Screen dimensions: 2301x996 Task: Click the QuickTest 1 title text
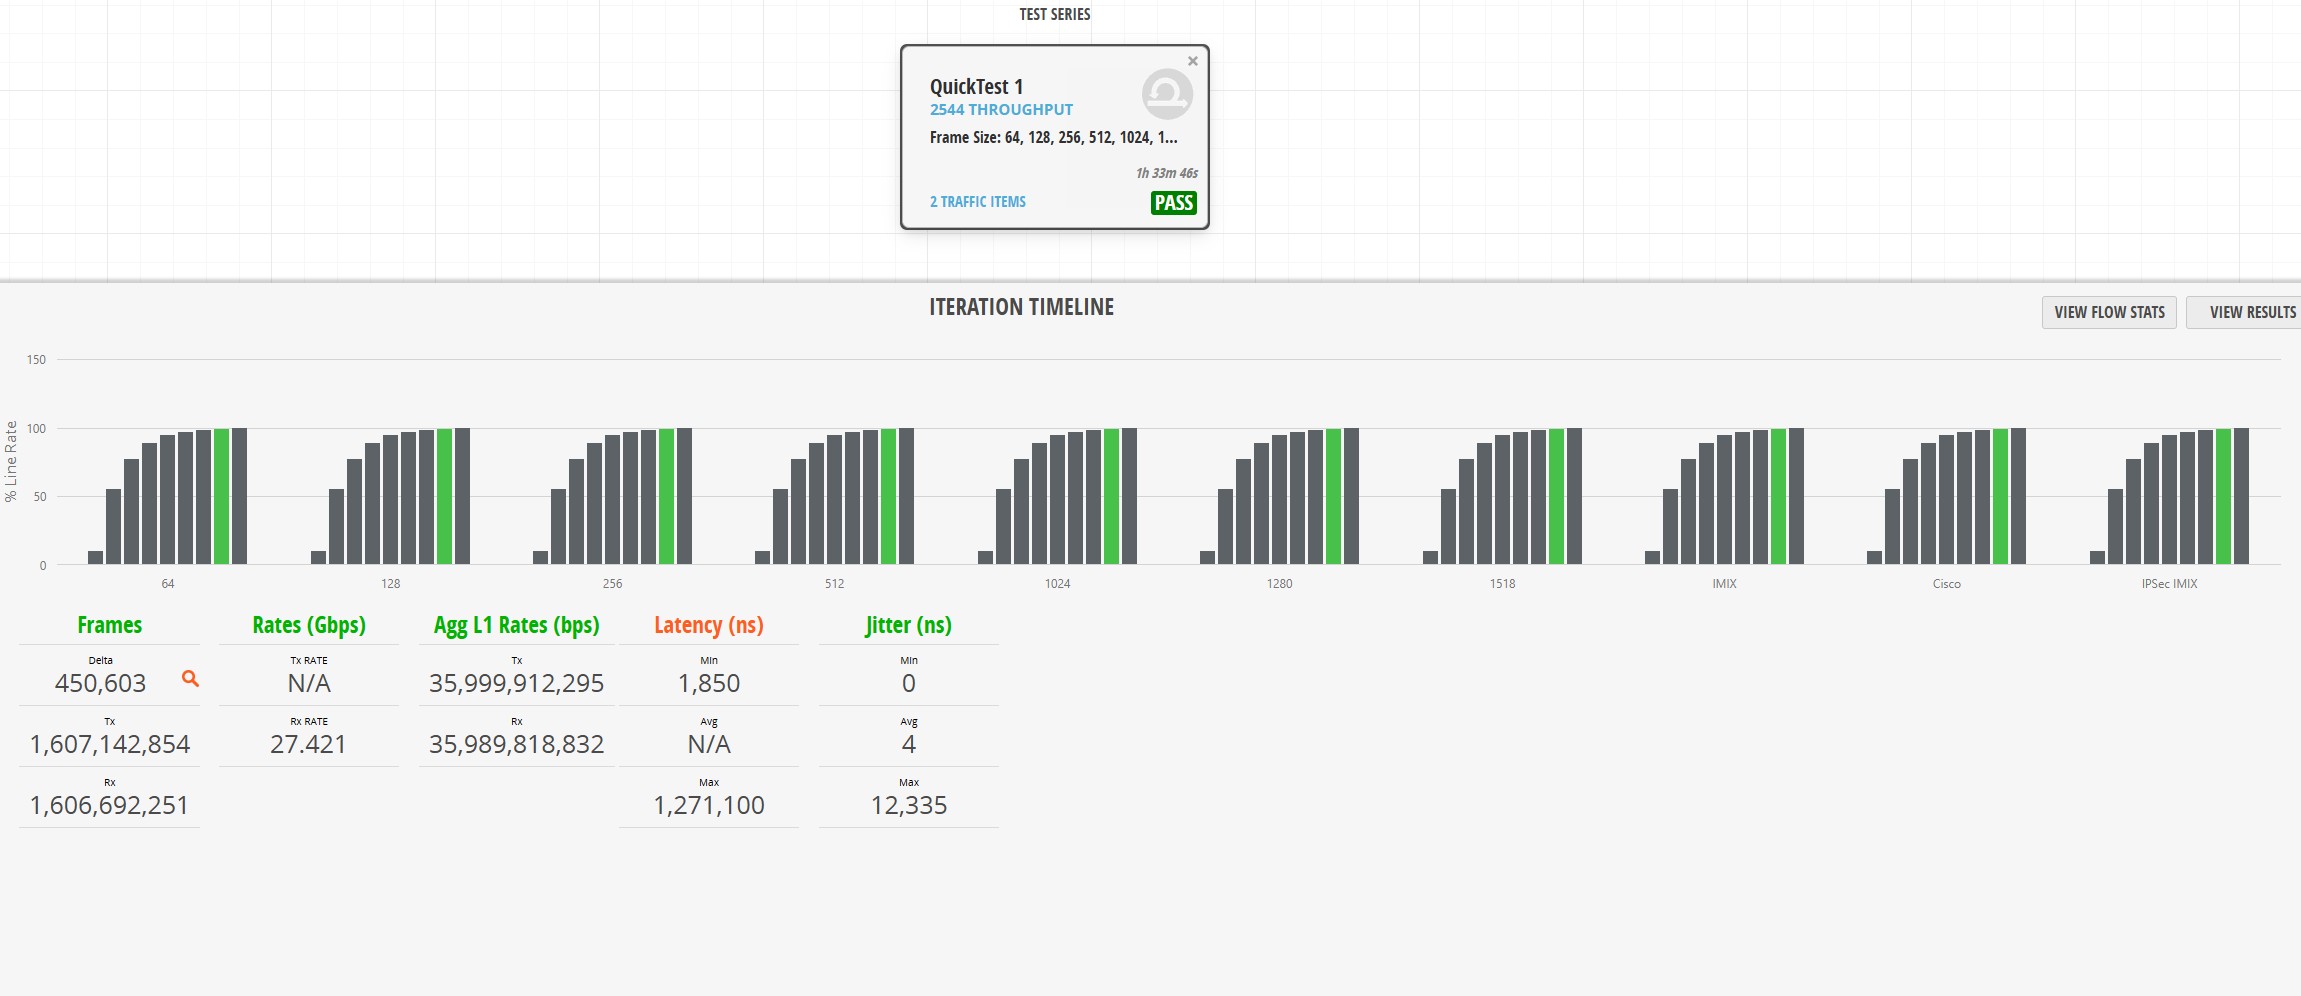point(976,87)
